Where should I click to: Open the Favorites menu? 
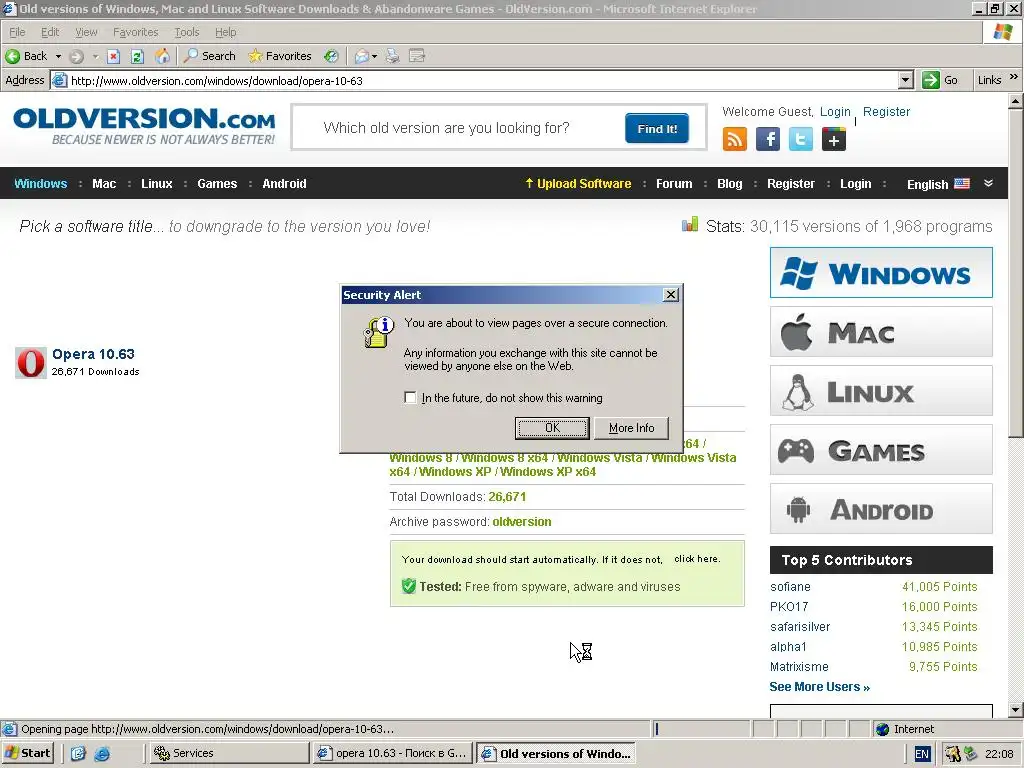coord(136,32)
